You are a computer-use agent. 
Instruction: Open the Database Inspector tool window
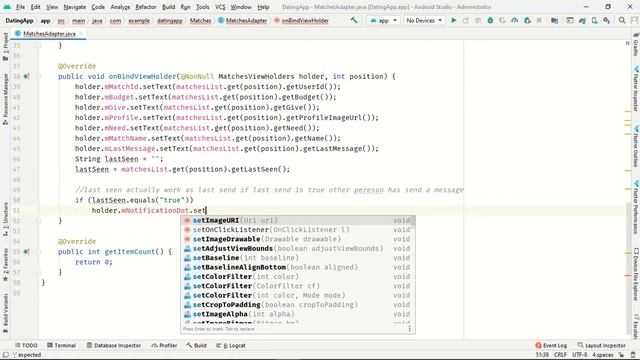pyautogui.click(x=113, y=345)
